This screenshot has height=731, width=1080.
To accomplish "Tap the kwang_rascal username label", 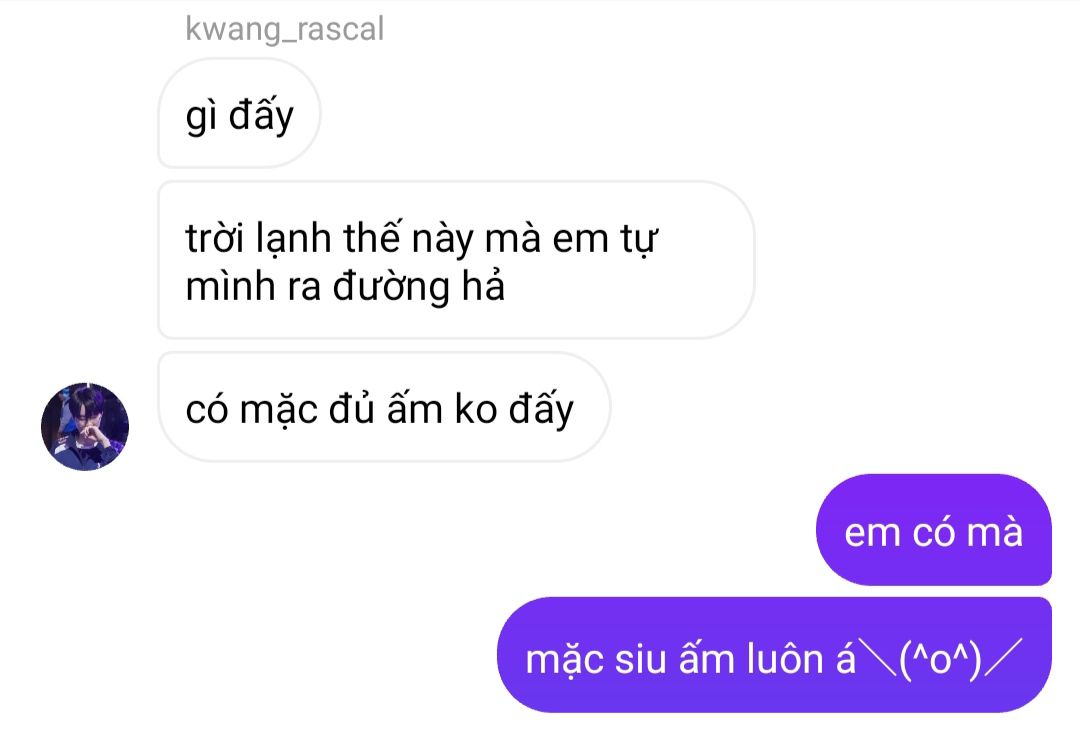I will coord(284,30).
